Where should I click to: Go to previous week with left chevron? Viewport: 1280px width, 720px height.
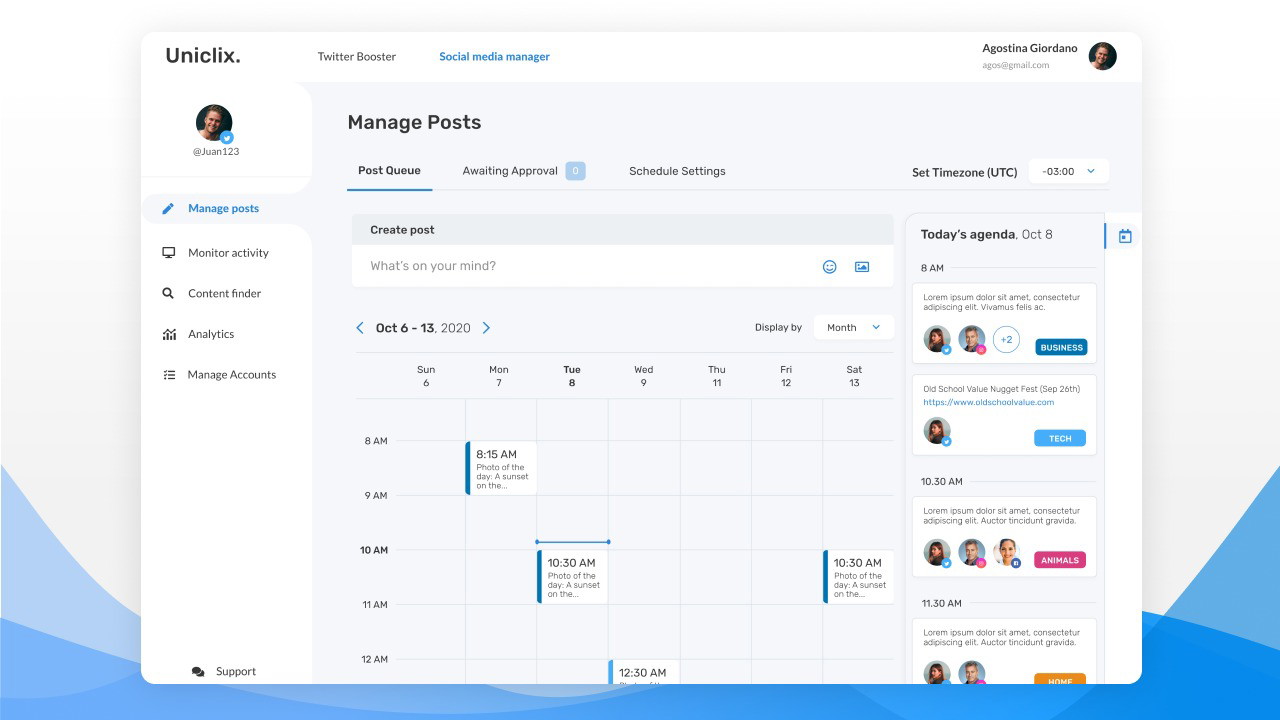click(360, 328)
